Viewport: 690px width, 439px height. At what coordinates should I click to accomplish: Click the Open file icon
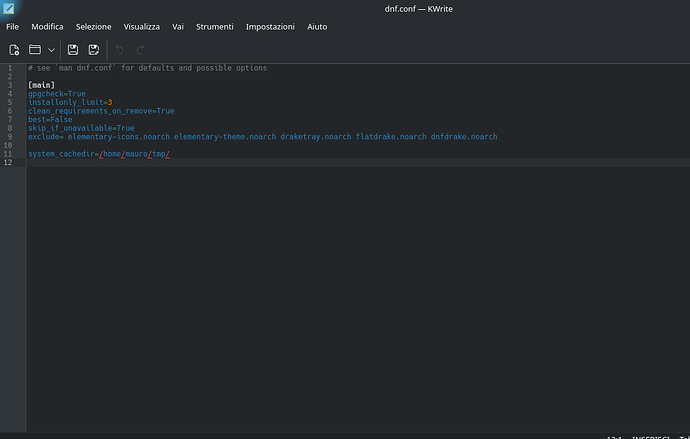coord(34,49)
